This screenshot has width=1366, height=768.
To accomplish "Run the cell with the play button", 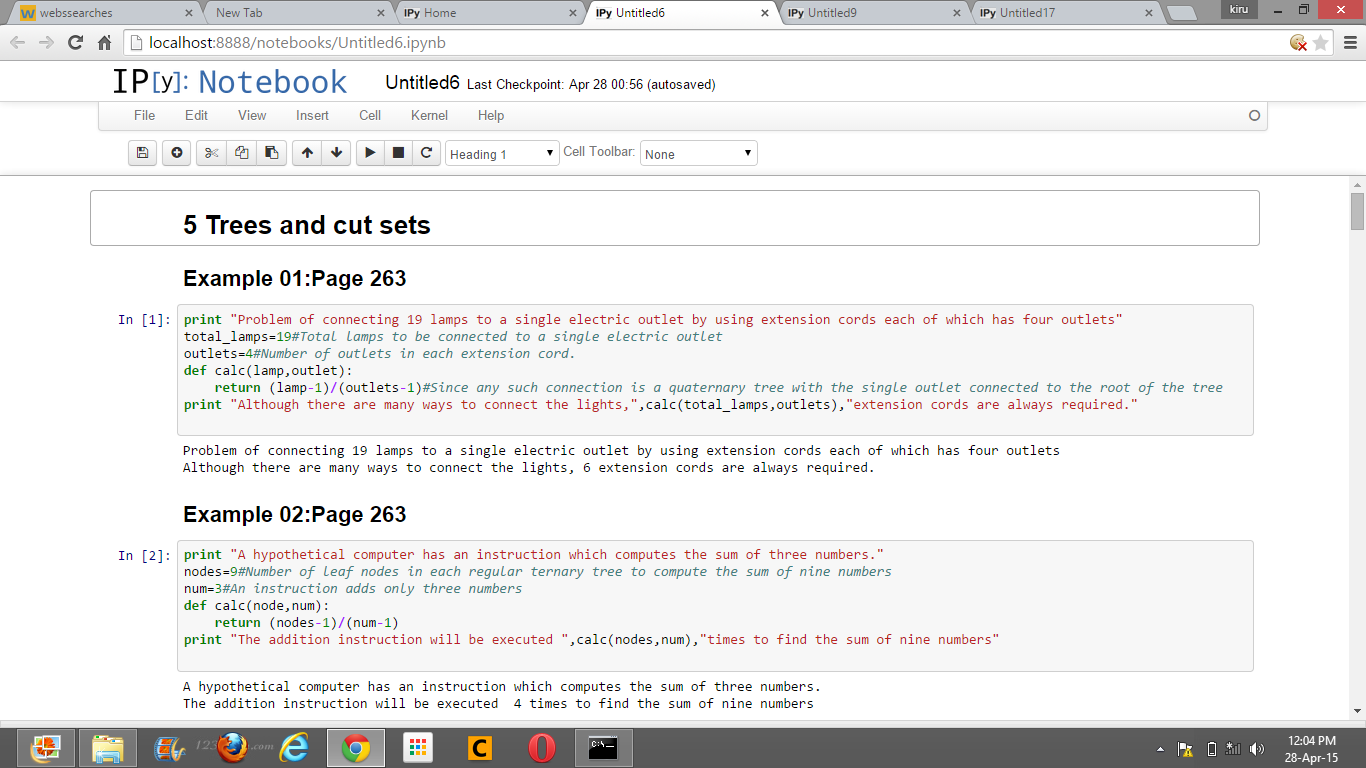I will click(370, 153).
